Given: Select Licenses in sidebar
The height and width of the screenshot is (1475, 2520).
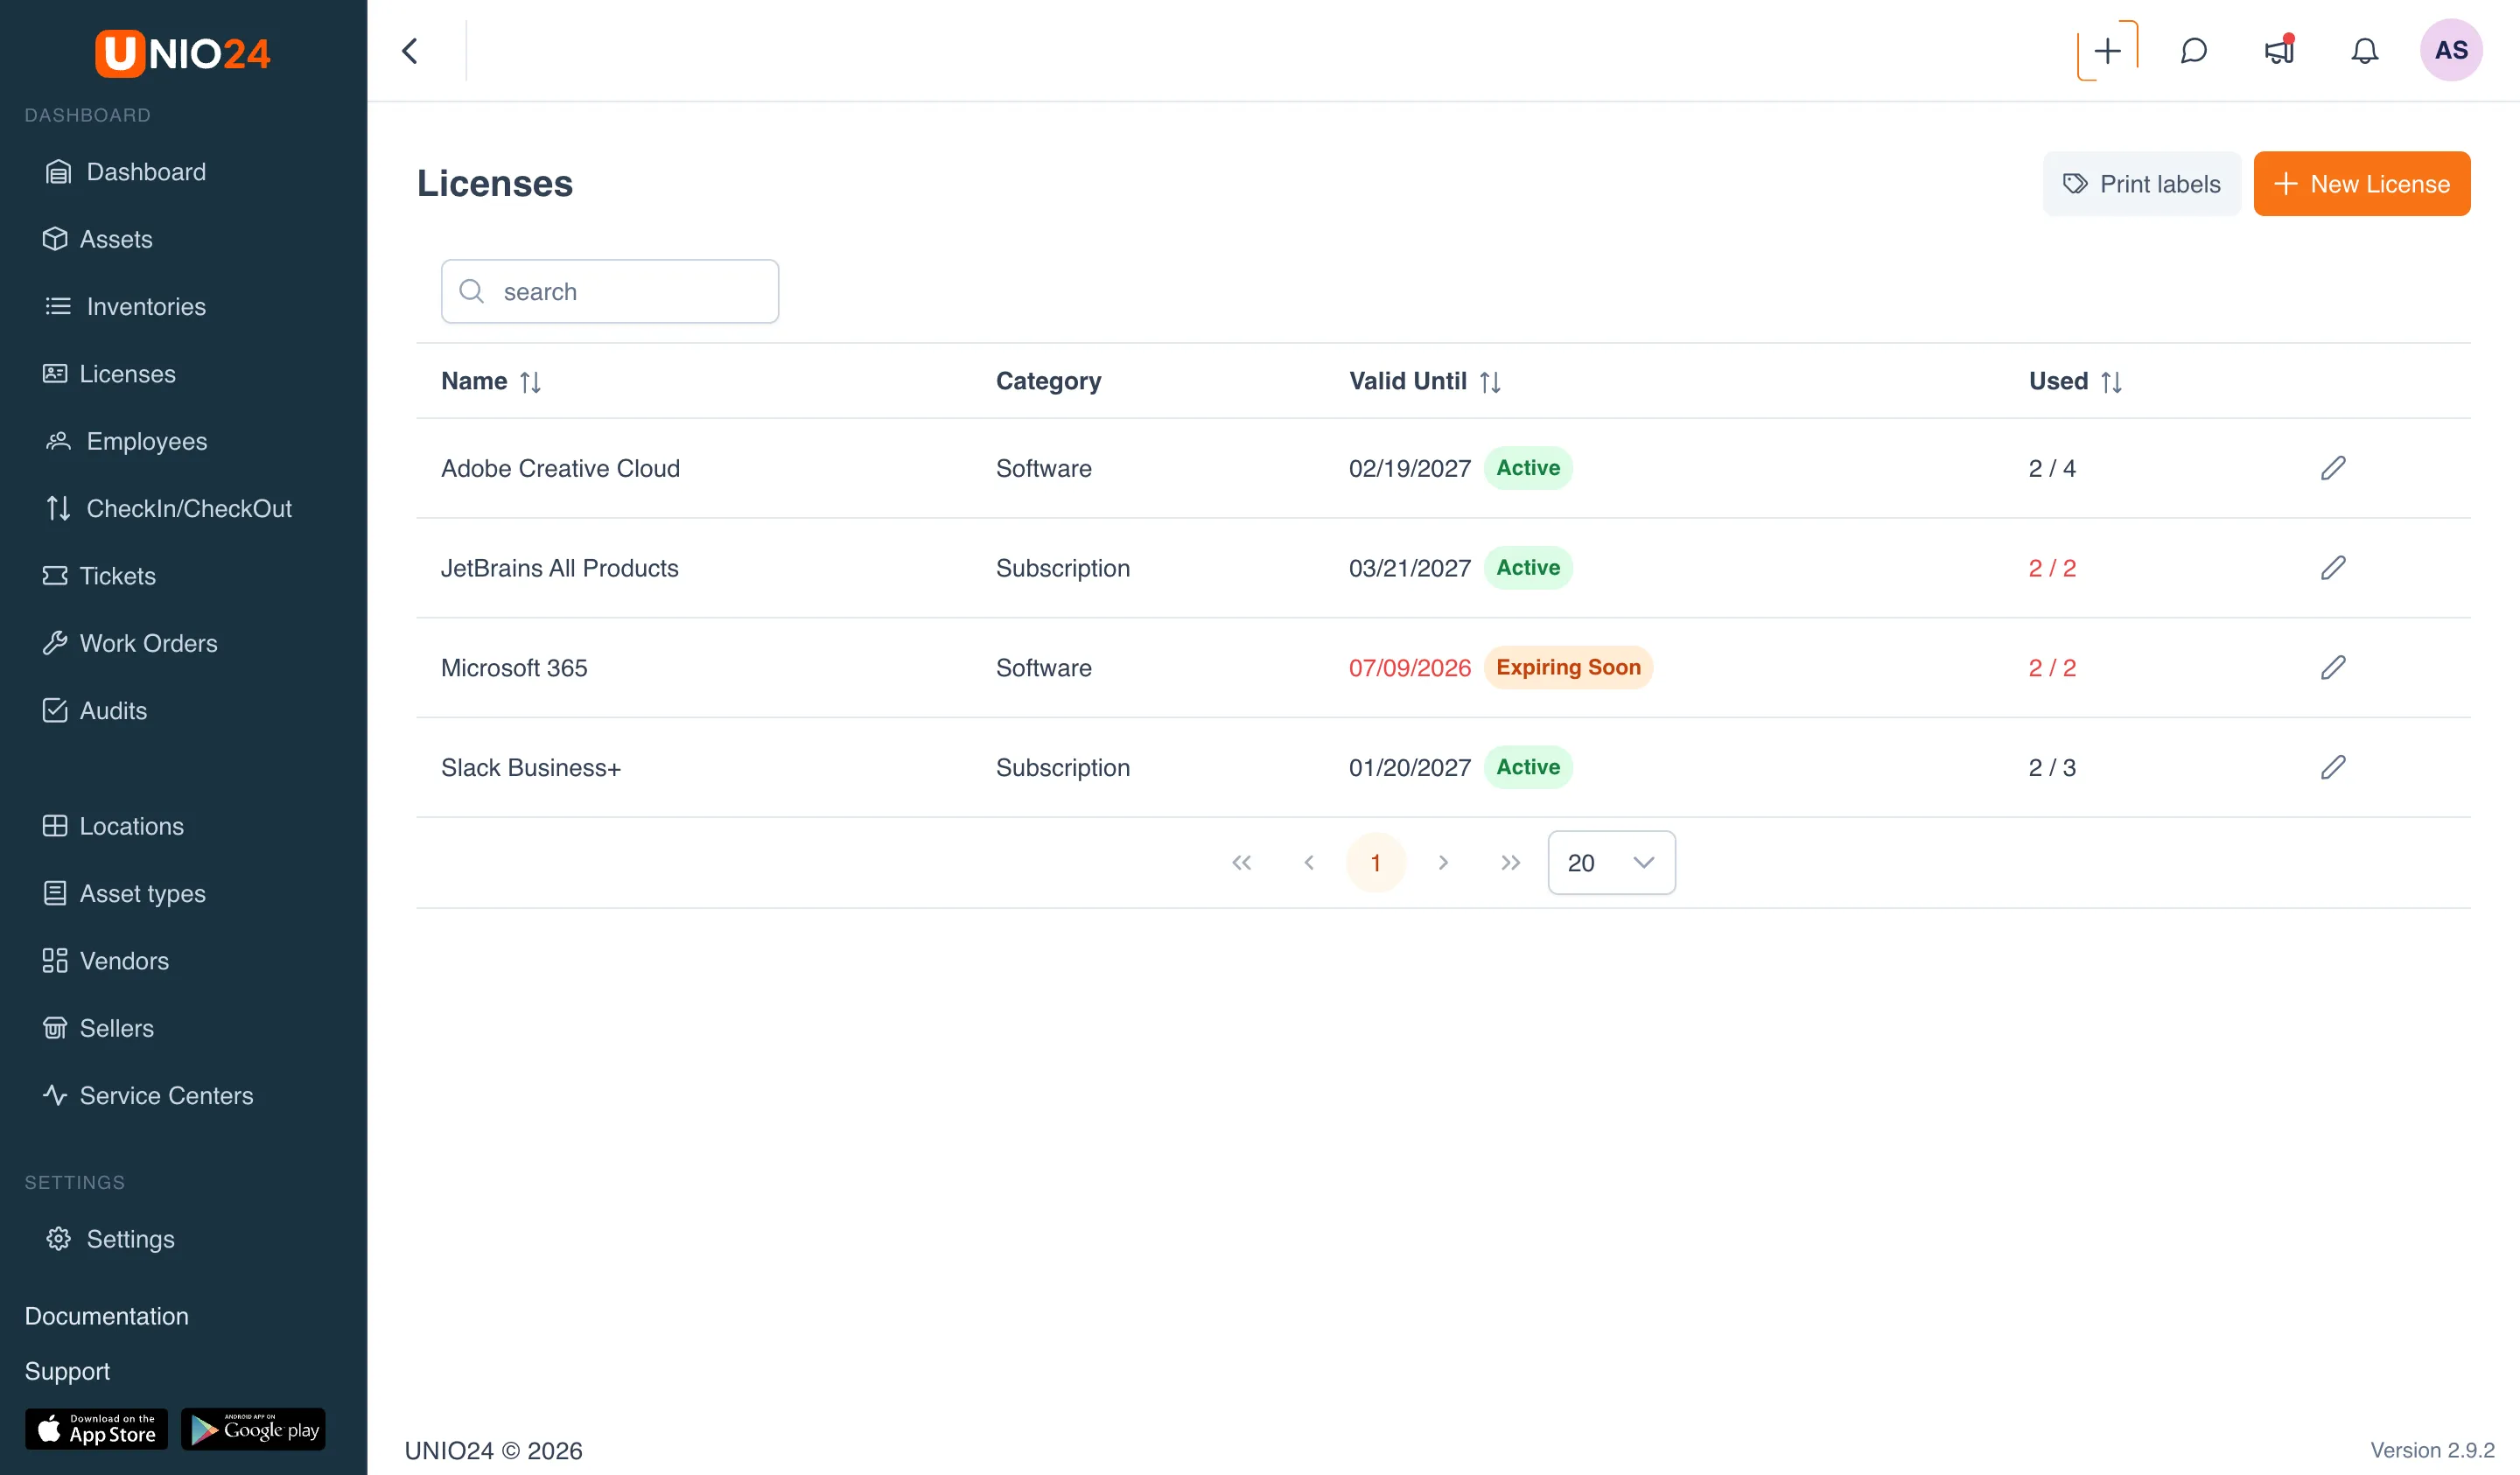Looking at the screenshot, I should coord(108,374).
